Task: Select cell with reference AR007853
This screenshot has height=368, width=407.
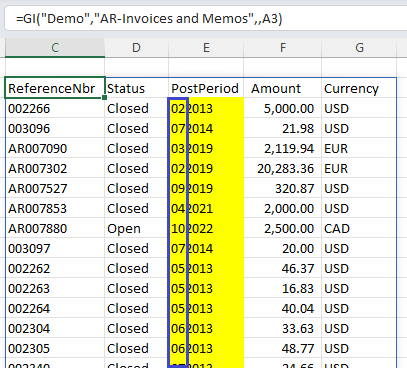Action: click(55, 208)
